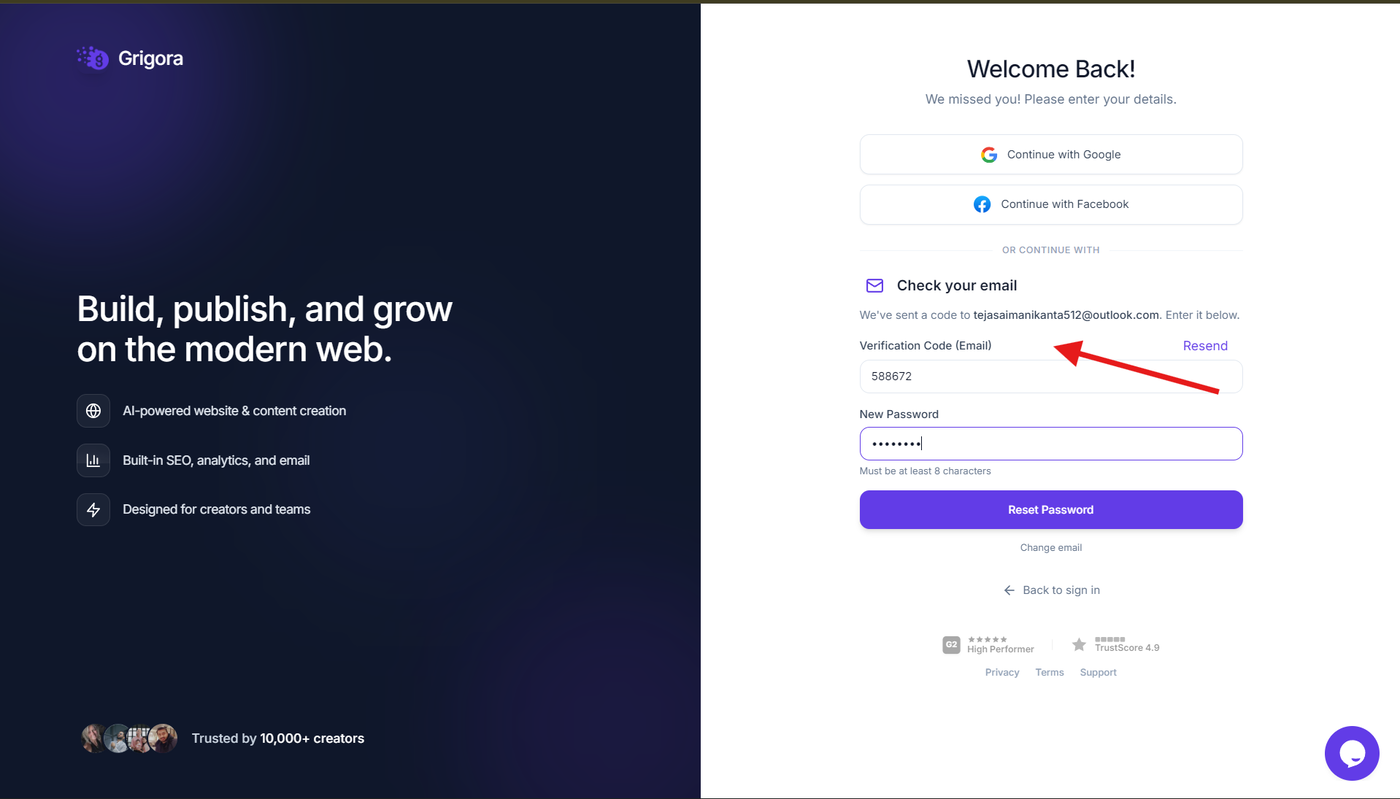Click the bar chart SEO analytics icon
Image resolution: width=1400 pixels, height=799 pixels.
tap(93, 460)
